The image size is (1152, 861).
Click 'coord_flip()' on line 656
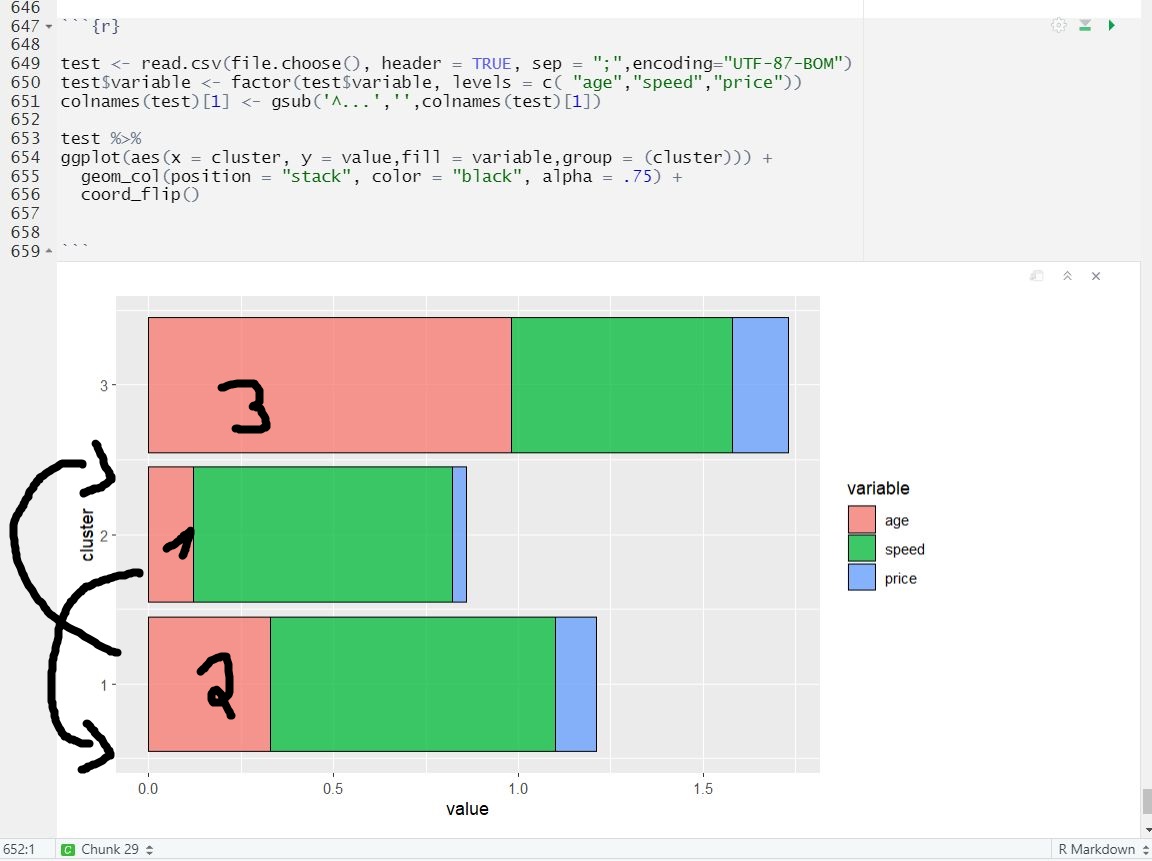pos(140,195)
